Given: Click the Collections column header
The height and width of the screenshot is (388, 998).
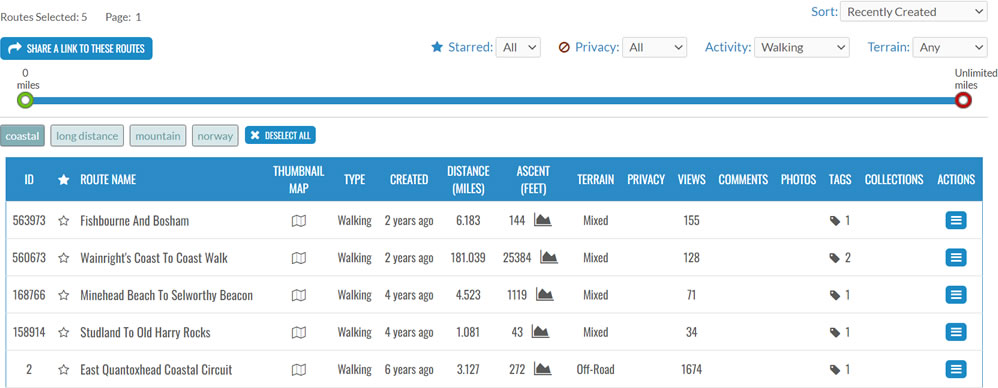Looking at the screenshot, I should click(x=894, y=179).
